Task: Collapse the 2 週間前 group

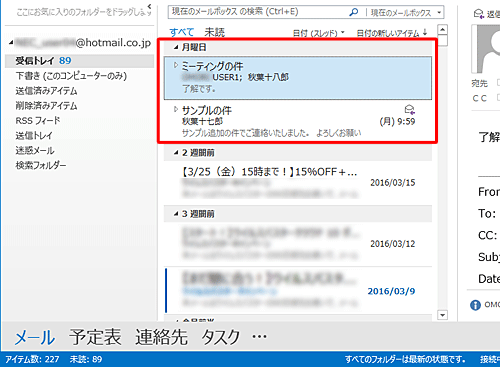Action: [176, 153]
